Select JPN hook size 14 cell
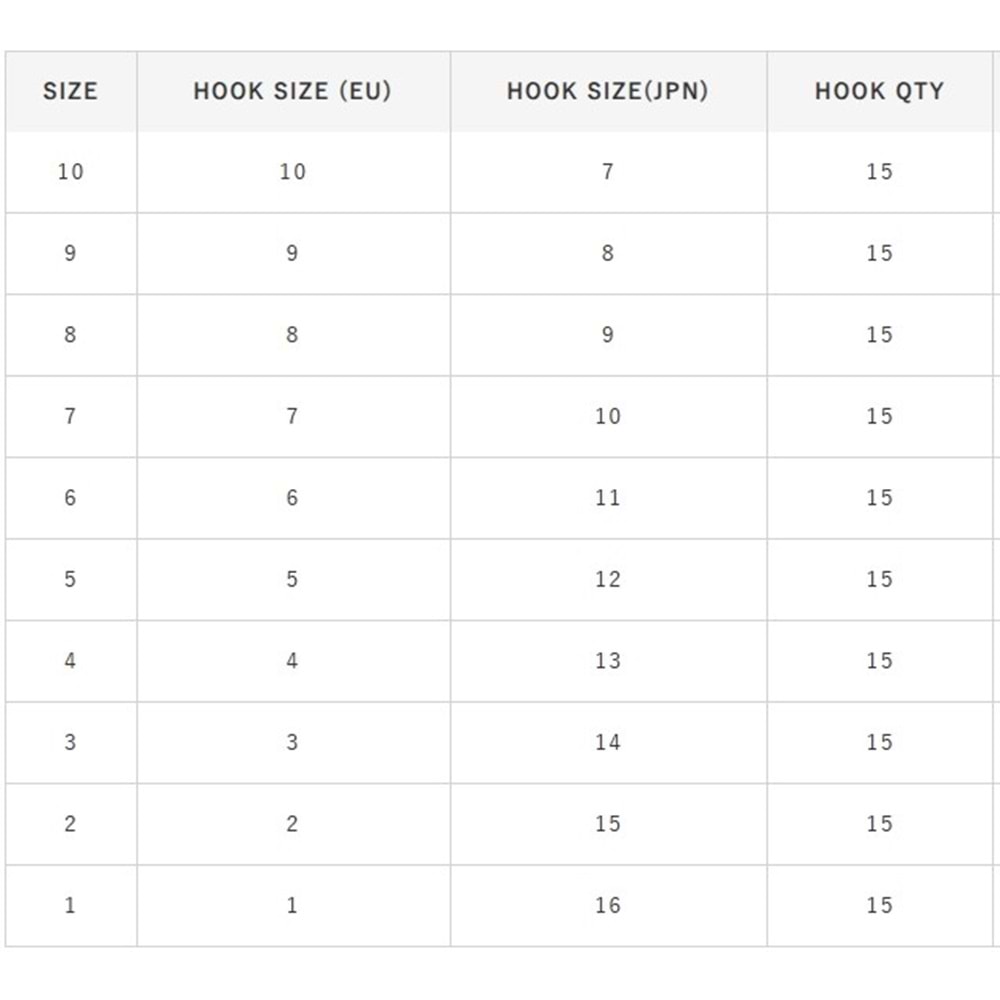This screenshot has width=1000, height=1000. pyautogui.click(x=607, y=742)
